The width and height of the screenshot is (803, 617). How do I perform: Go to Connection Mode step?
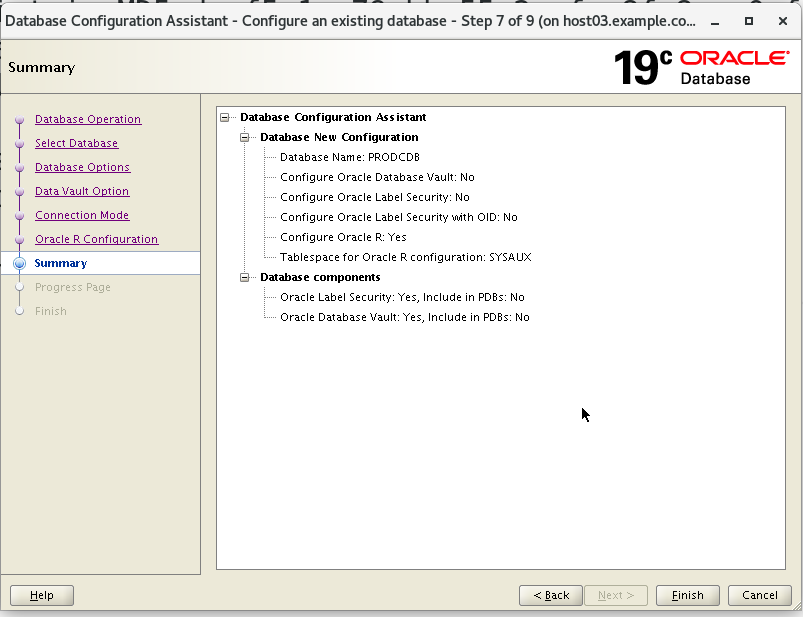coord(82,216)
